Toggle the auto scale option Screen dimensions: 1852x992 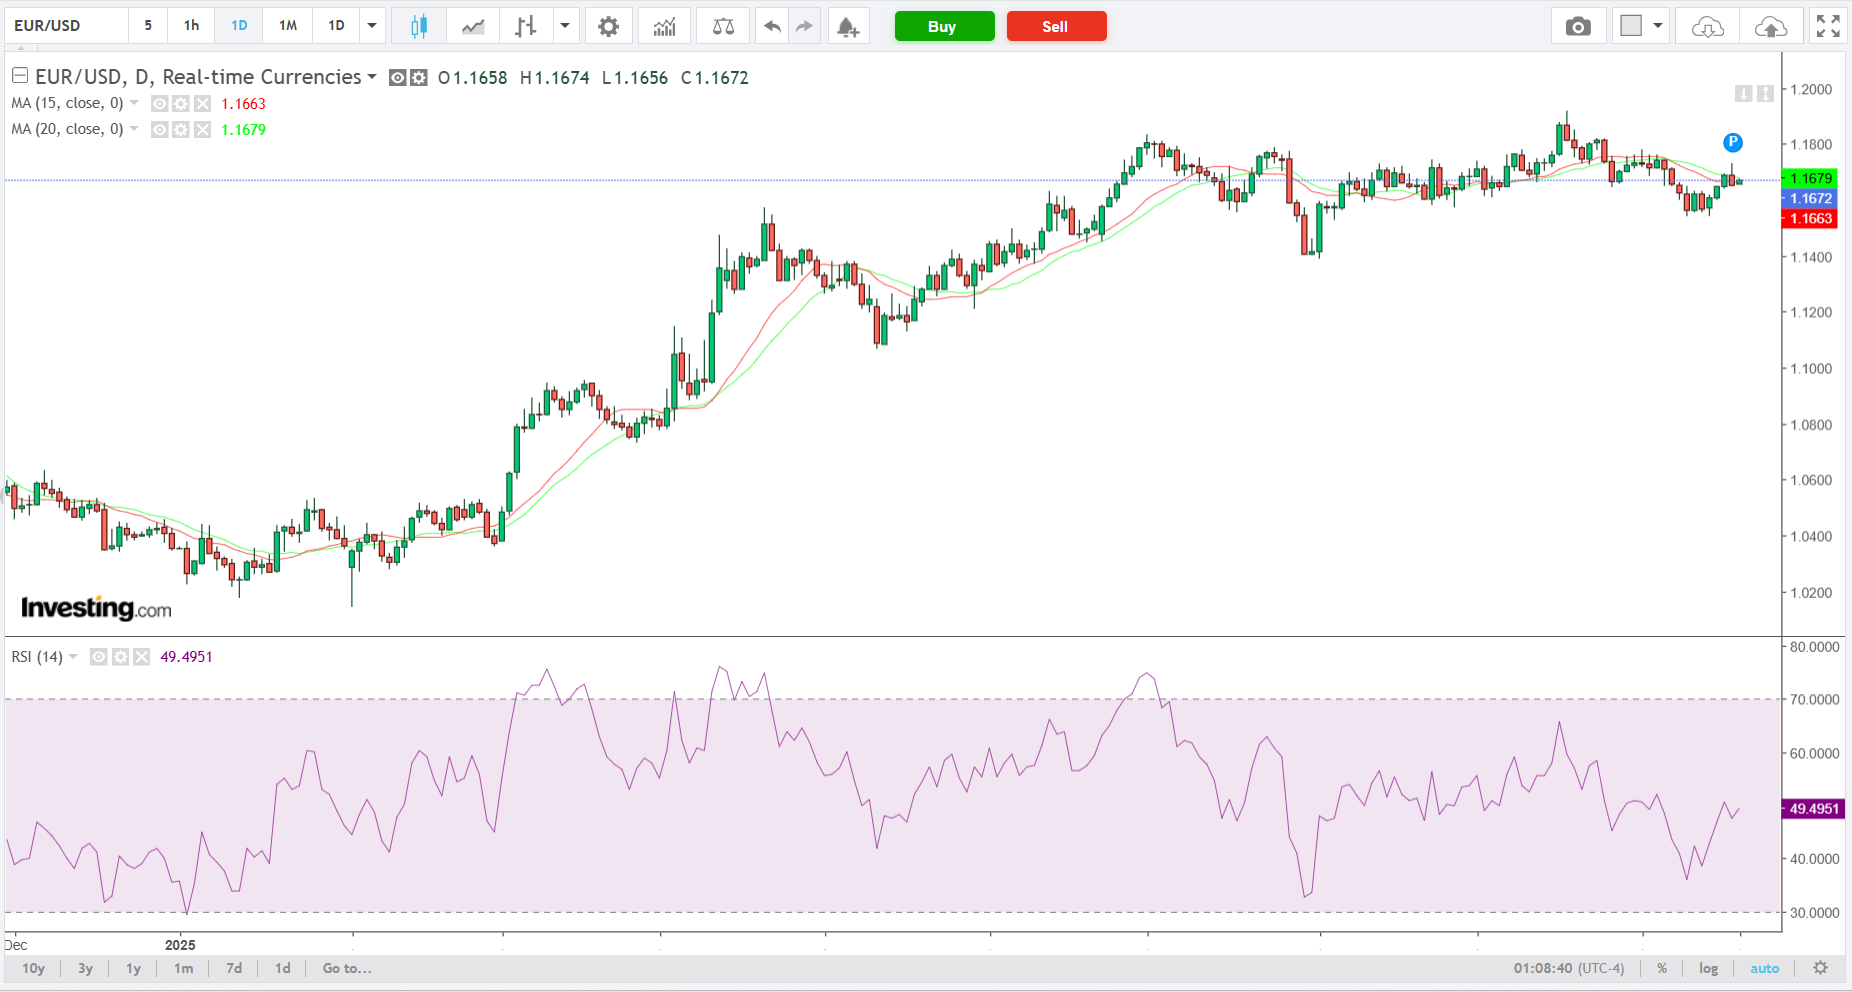(x=1764, y=968)
